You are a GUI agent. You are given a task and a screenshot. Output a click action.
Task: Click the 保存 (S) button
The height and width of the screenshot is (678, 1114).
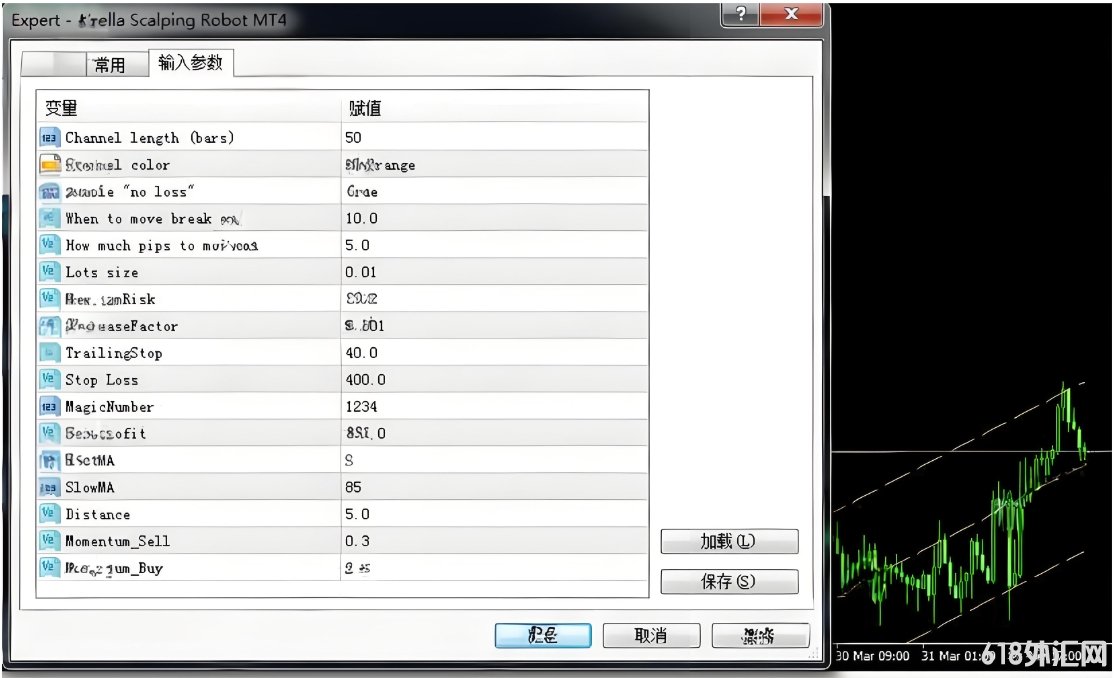pos(729,581)
